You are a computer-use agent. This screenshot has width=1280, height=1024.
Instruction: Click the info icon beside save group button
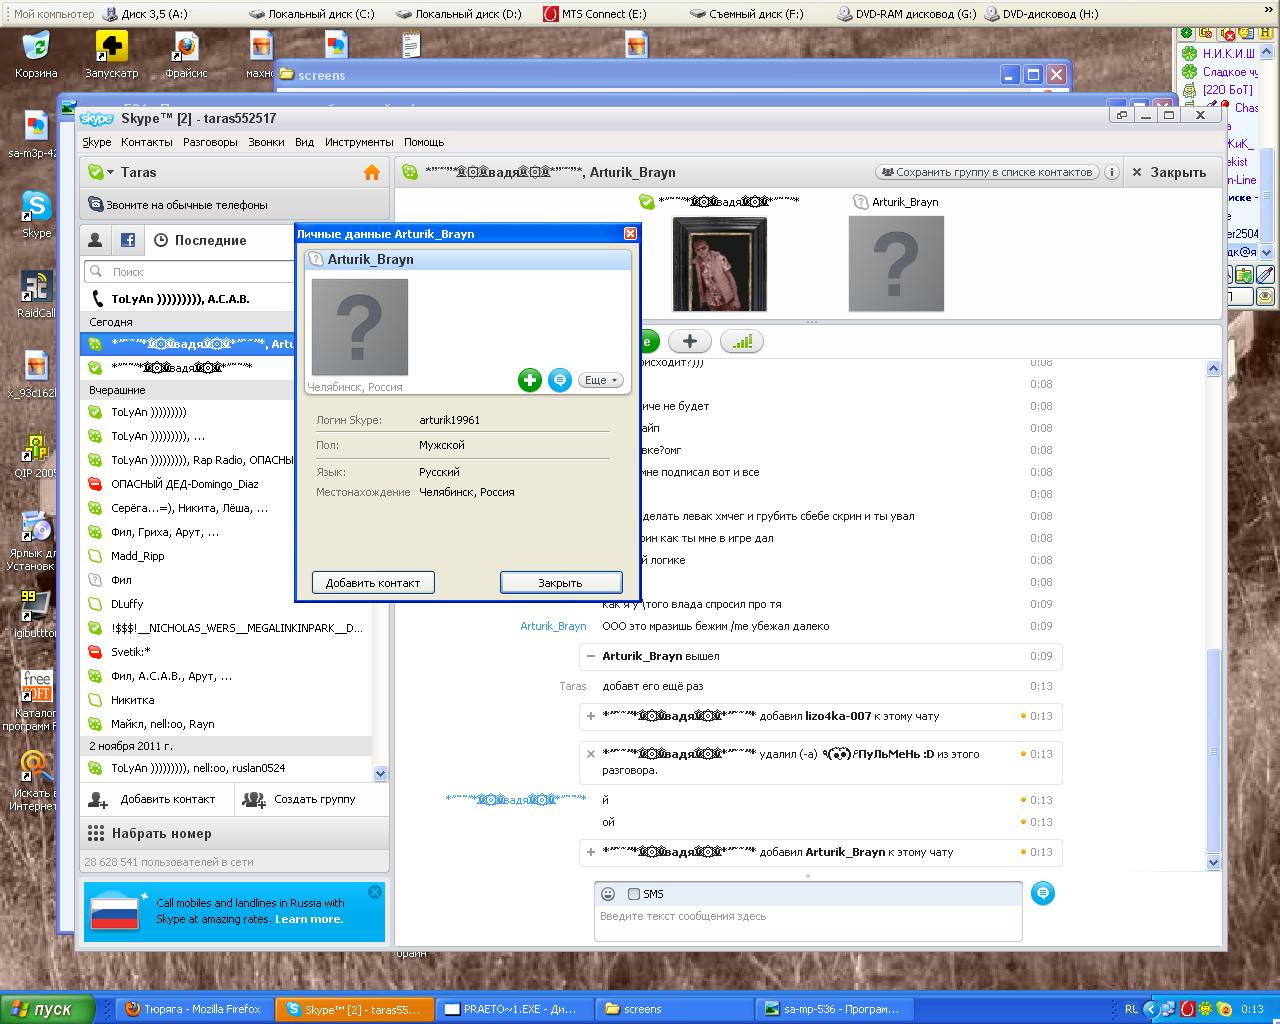click(x=1111, y=172)
